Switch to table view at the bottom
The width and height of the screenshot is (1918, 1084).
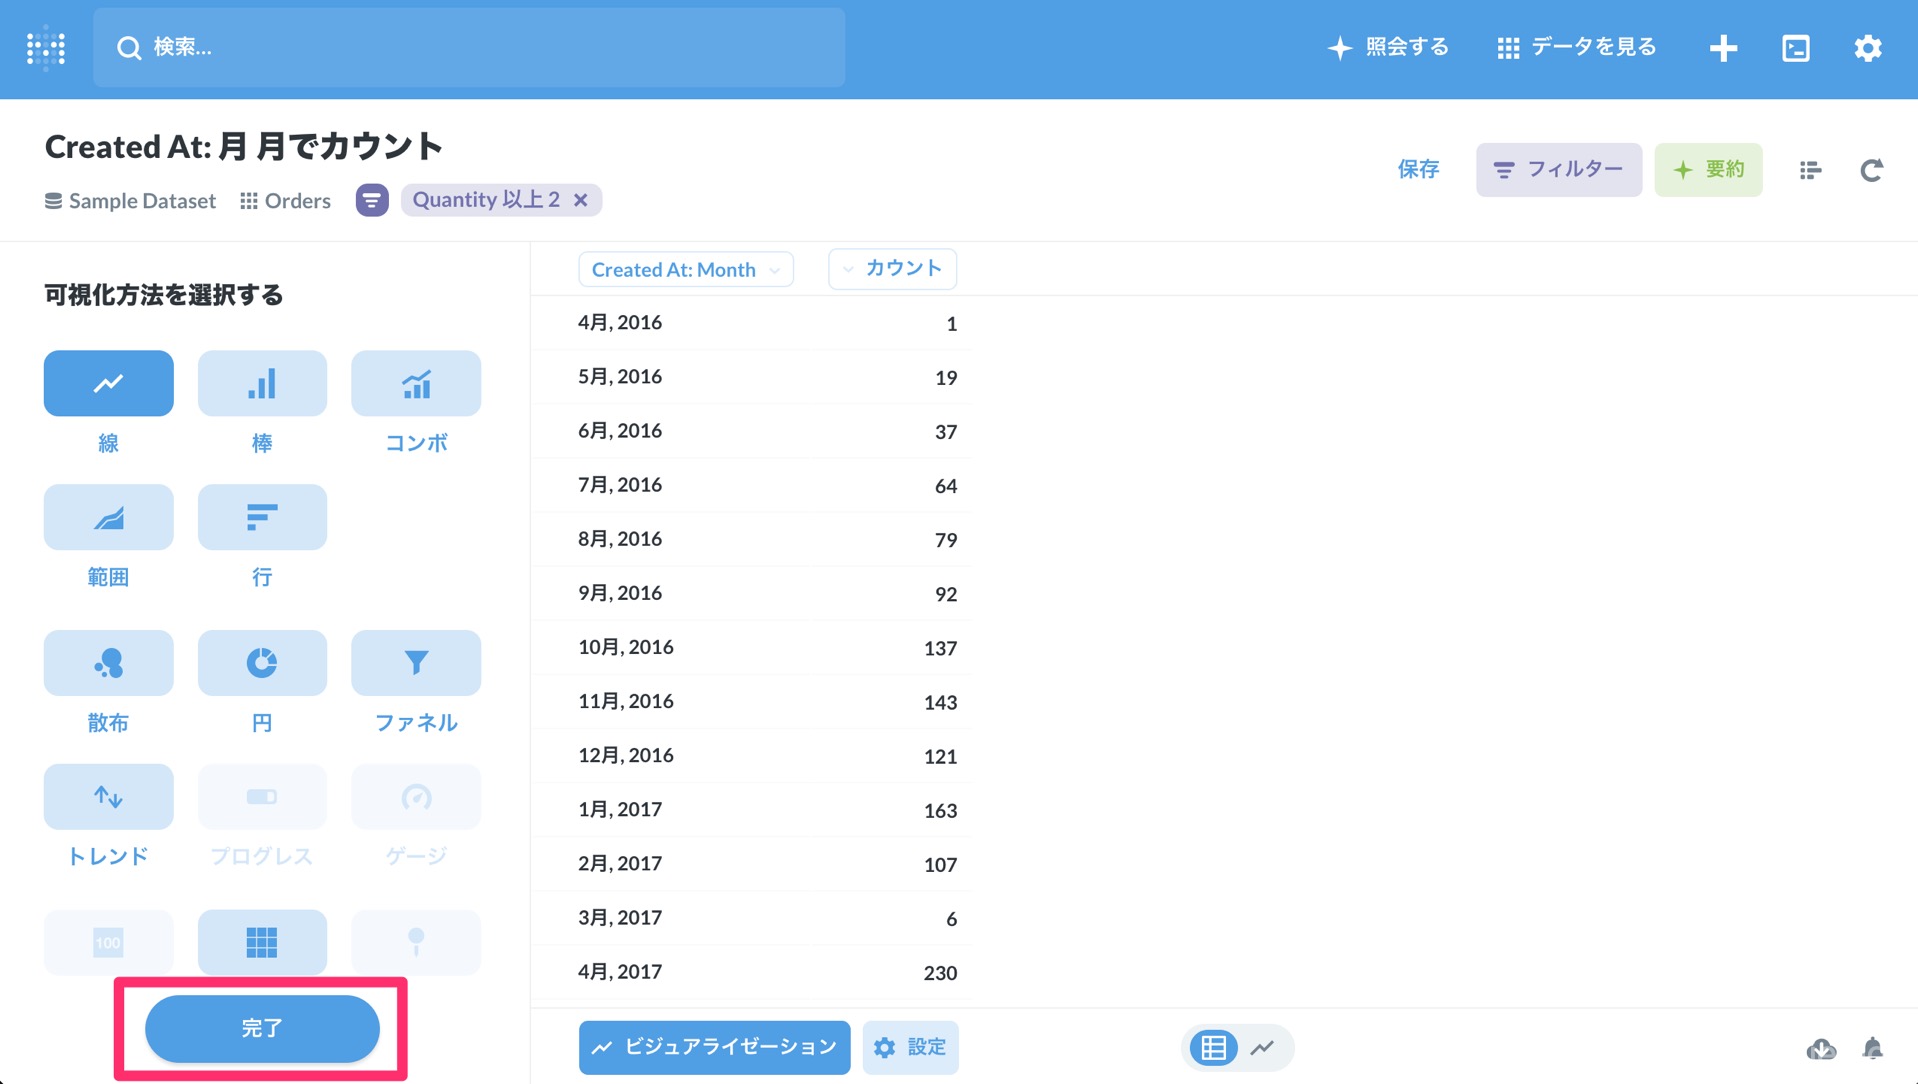tap(1212, 1047)
